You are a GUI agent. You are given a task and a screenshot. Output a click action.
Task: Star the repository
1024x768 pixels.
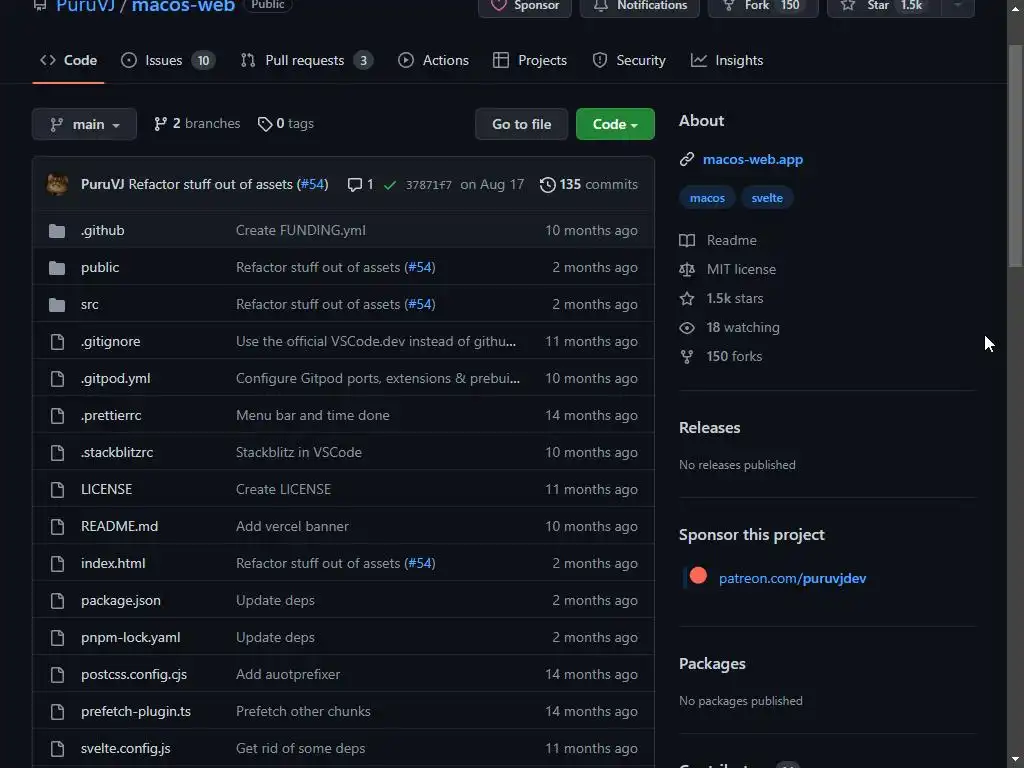click(x=884, y=6)
